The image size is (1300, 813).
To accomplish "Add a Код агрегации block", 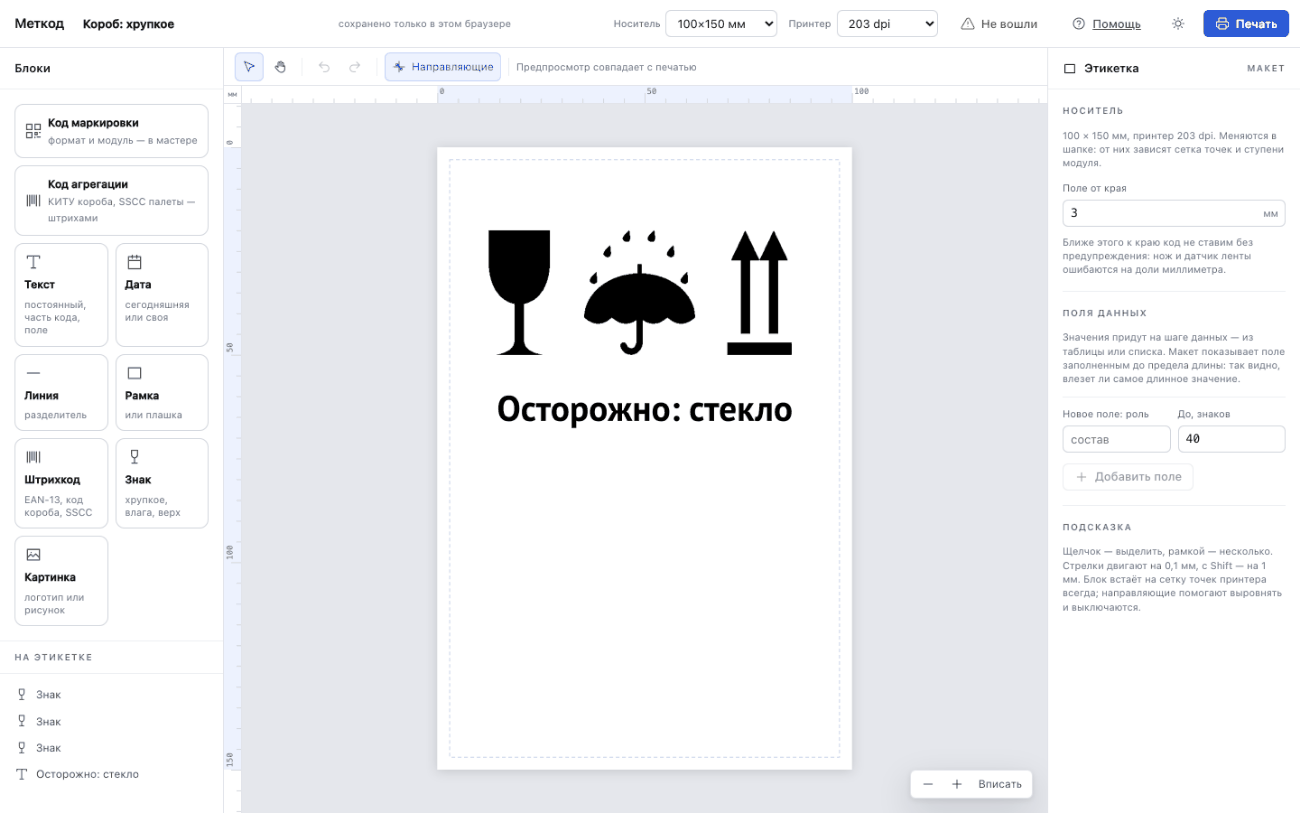I will pyautogui.click(x=111, y=200).
